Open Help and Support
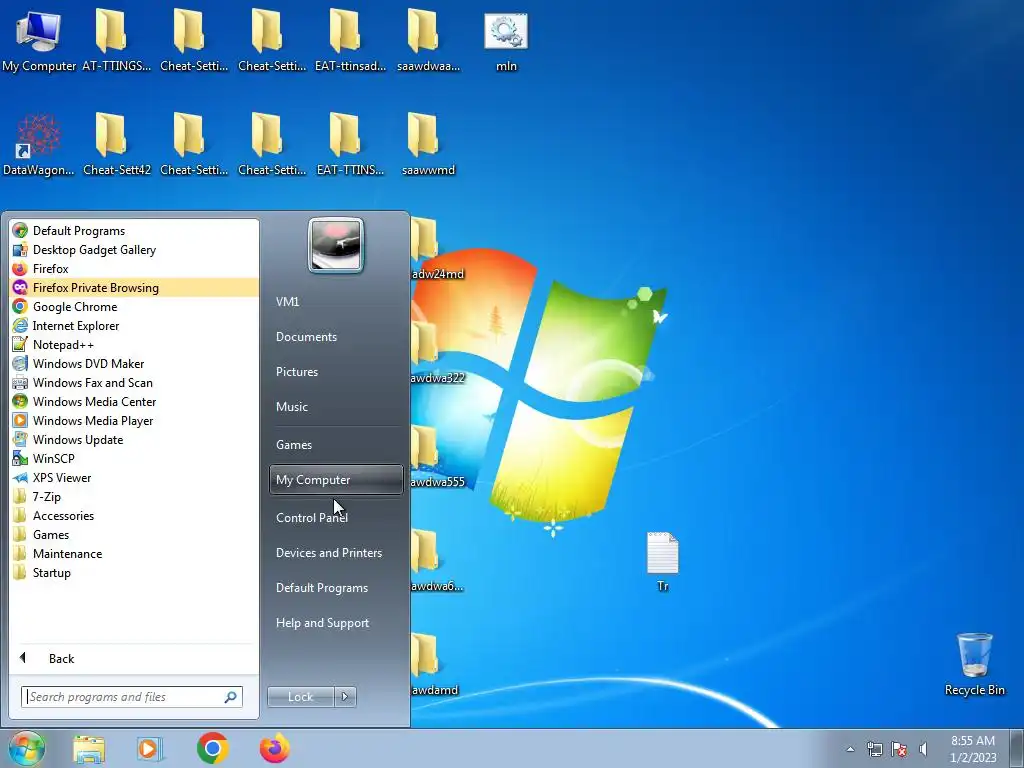This screenshot has width=1024, height=768. coord(336,623)
